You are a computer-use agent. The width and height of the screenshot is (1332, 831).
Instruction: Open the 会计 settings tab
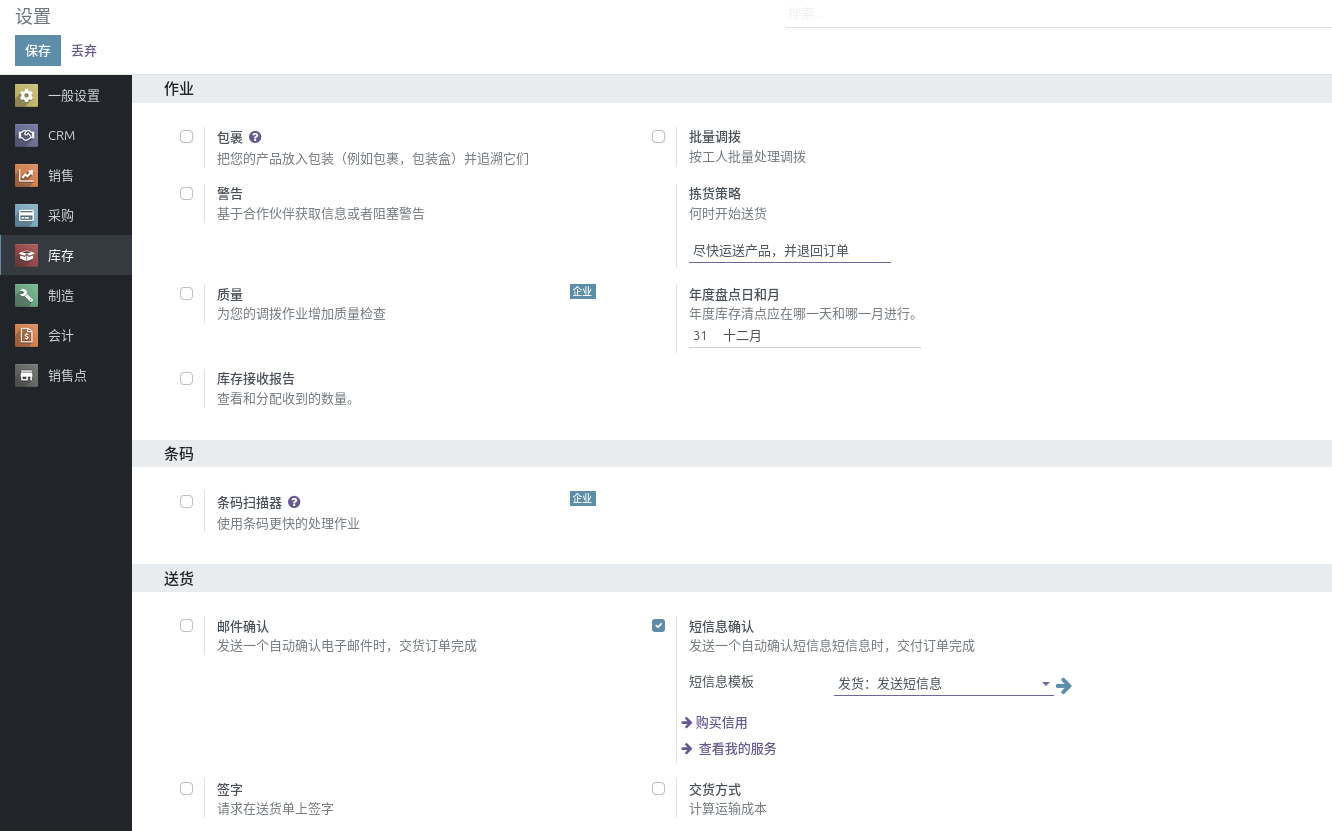[x=66, y=335]
